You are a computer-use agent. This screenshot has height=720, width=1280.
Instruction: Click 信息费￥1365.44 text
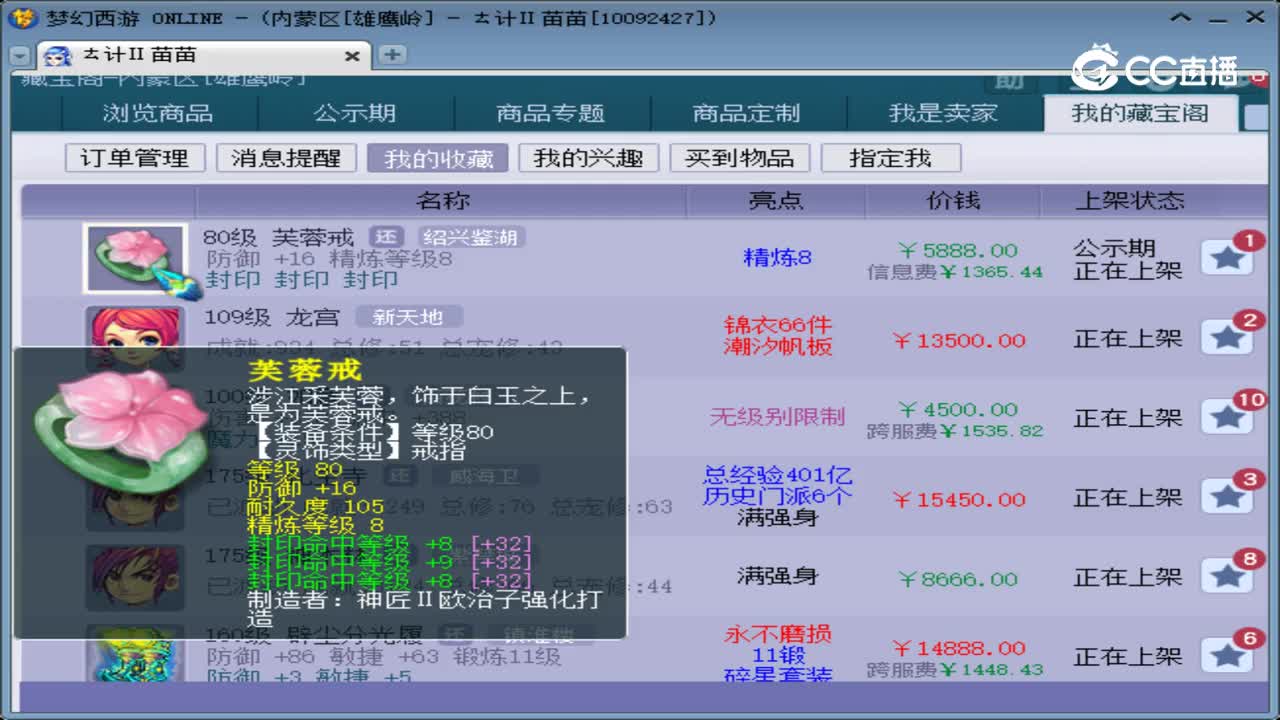[956, 272]
